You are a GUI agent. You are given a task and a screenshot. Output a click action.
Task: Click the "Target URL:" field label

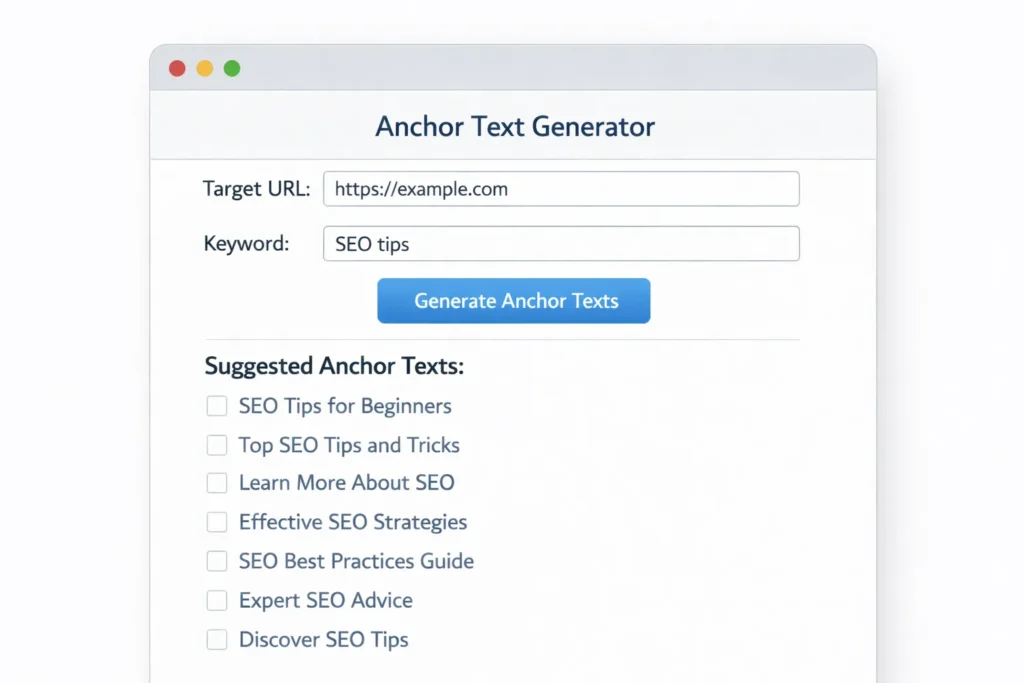[x=257, y=189]
